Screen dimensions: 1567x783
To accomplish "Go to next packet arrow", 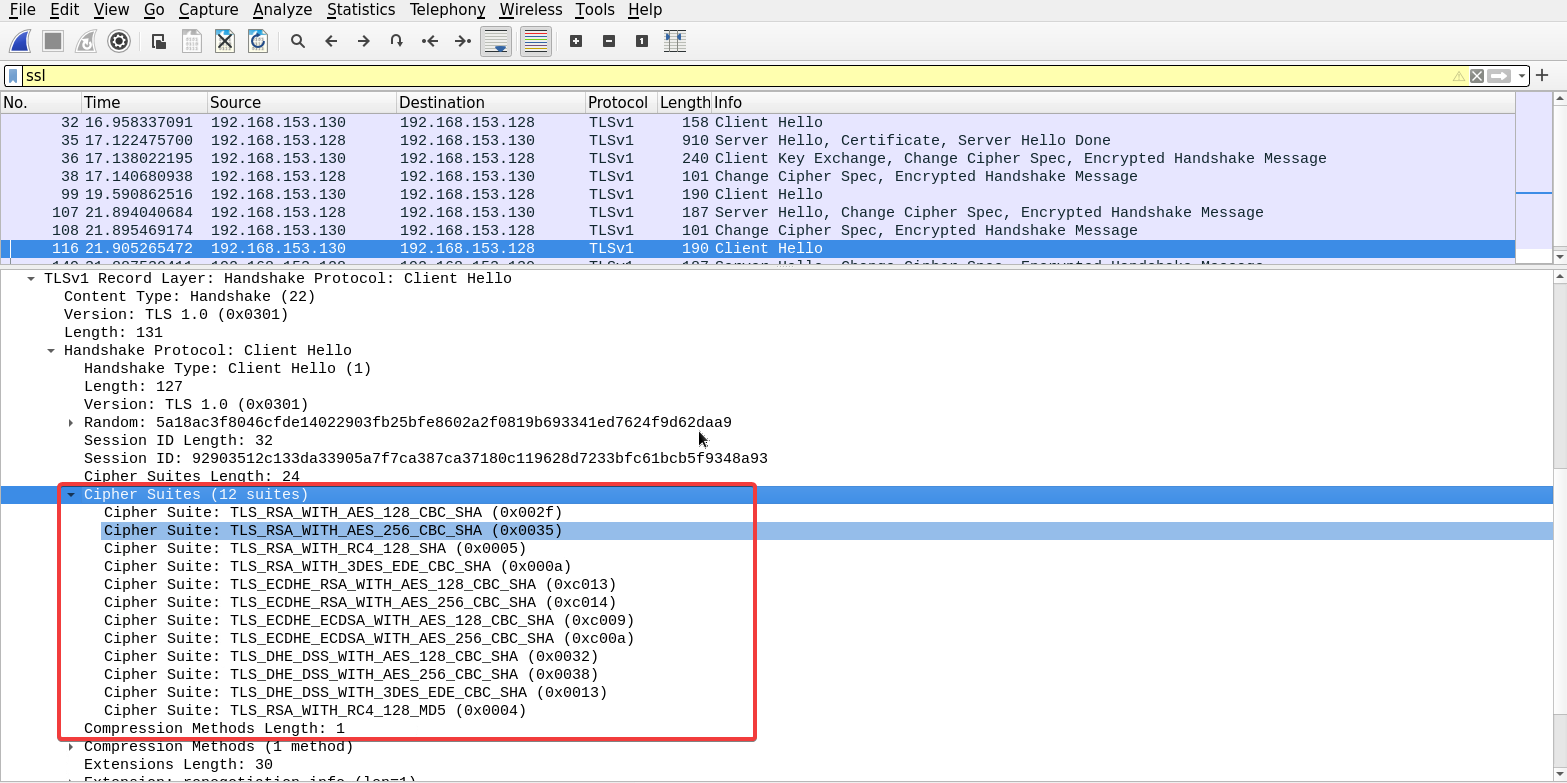I will tap(364, 41).
